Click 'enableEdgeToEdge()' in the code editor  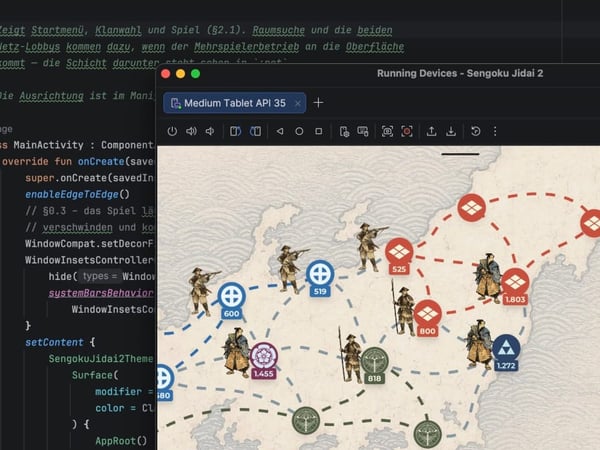coord(77,194)
